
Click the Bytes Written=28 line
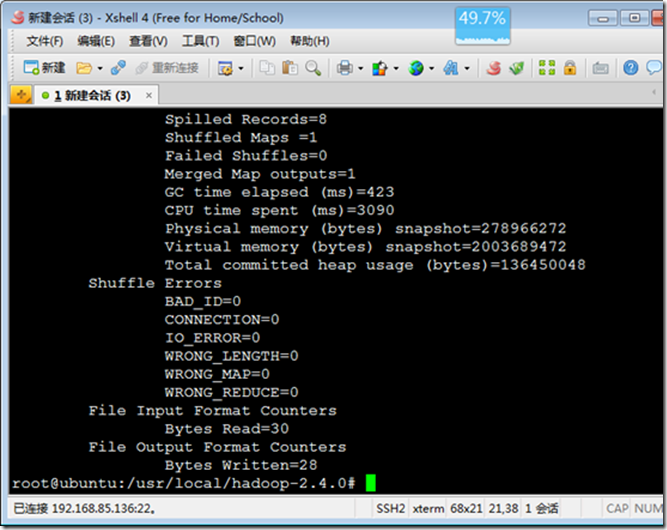click(241, 465)
